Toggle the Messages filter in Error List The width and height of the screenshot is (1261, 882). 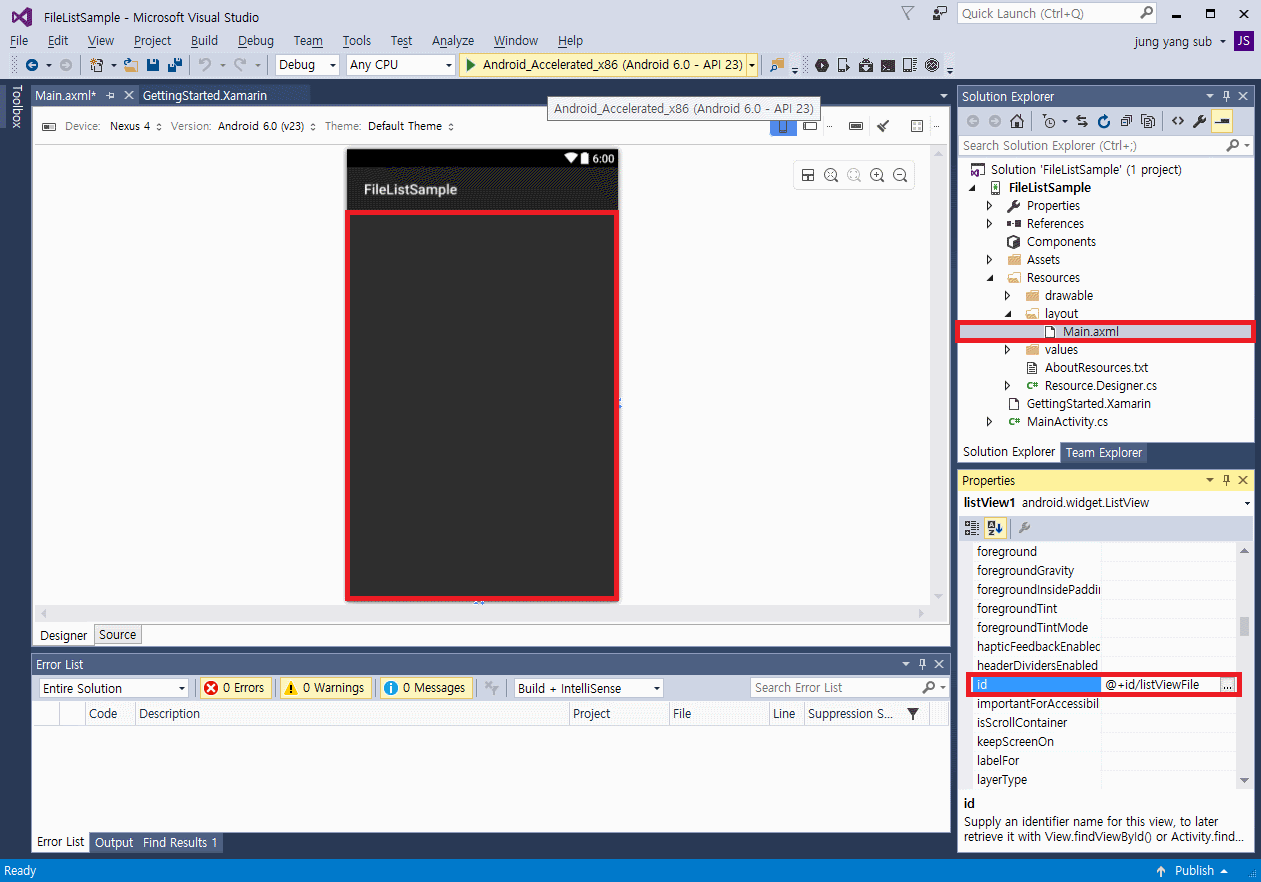click(x=425, y=688)
